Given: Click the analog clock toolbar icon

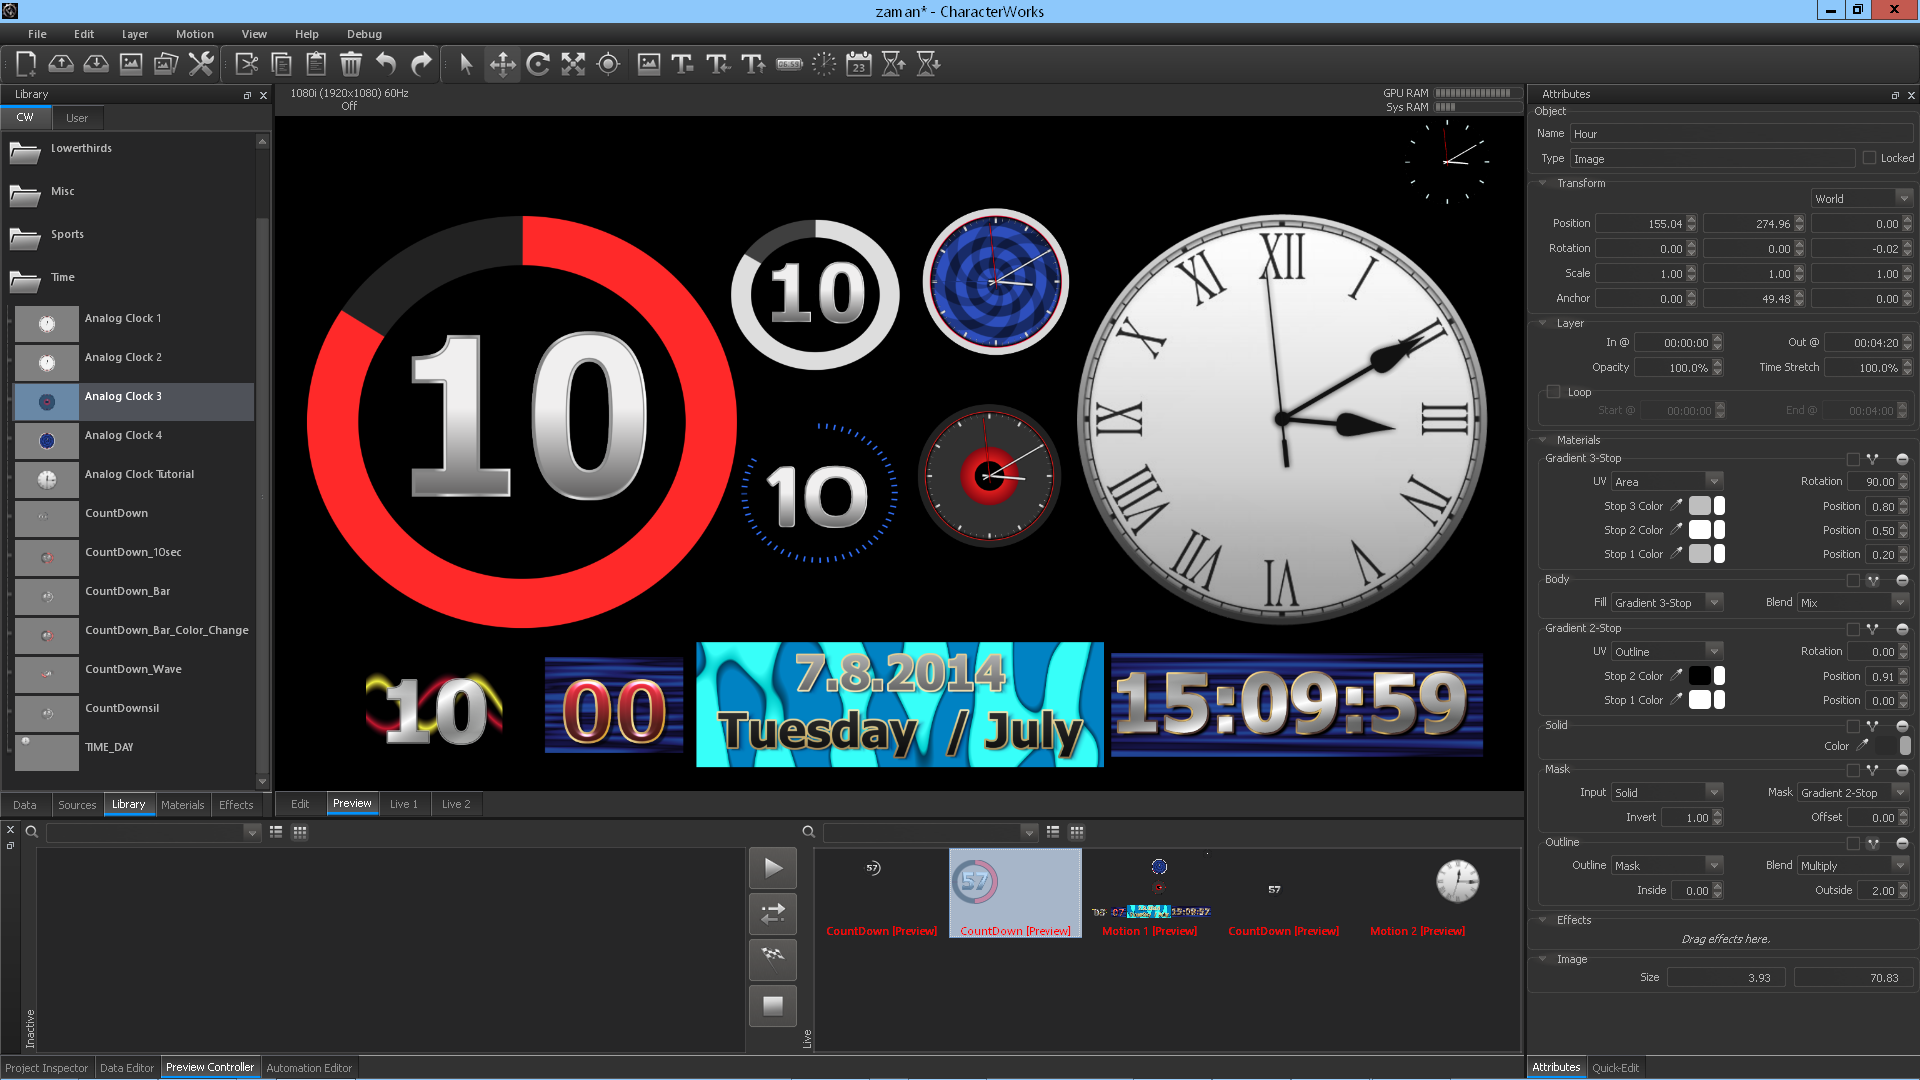Looking at the screenshot, I should click(824, 64).
